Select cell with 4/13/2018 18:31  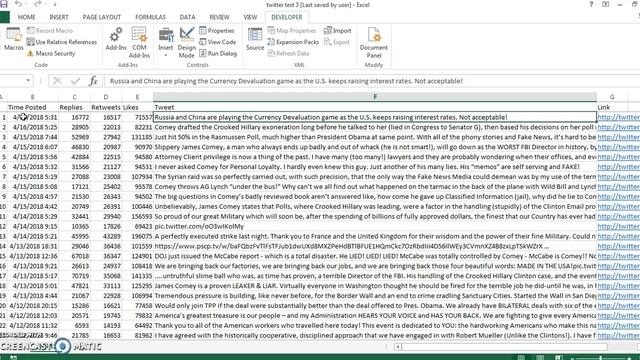32,246
